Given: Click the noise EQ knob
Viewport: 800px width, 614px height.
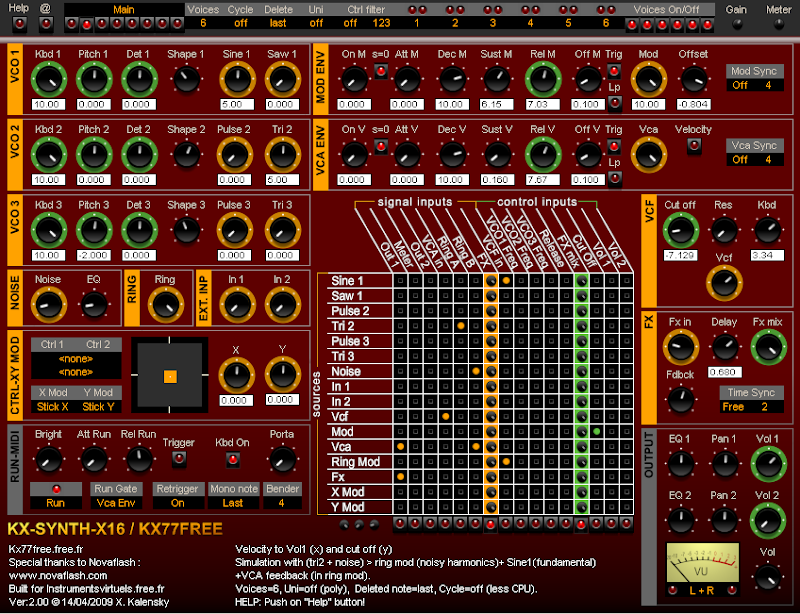Looking at the screenshot, I should (x=94, y=305).
